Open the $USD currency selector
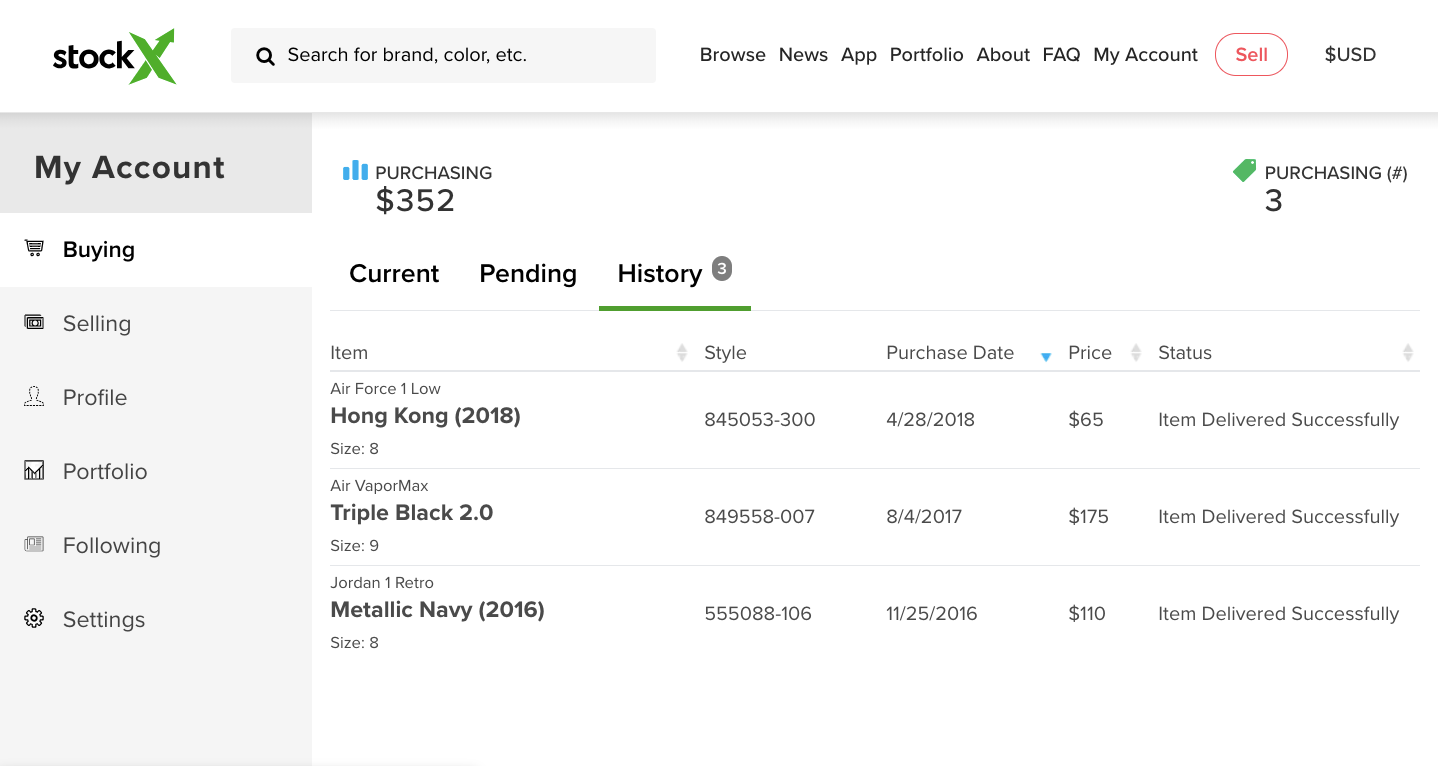 1350,55
